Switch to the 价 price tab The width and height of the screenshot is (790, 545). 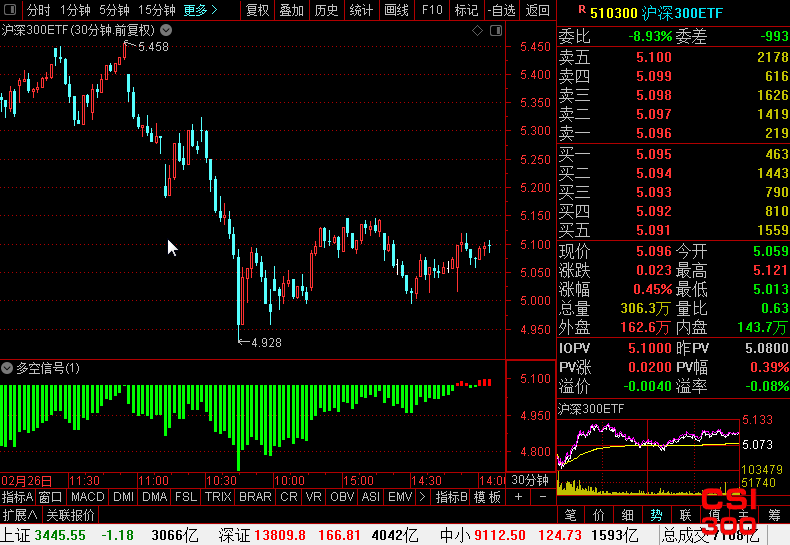click(x=599, y=515)
